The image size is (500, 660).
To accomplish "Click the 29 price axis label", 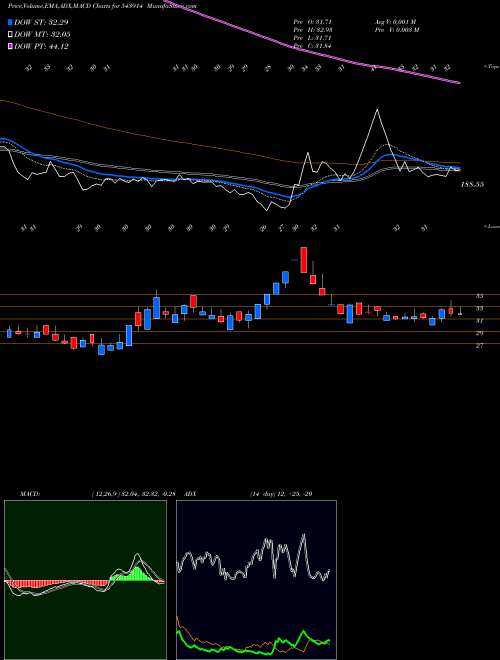I will coord(479,333).
